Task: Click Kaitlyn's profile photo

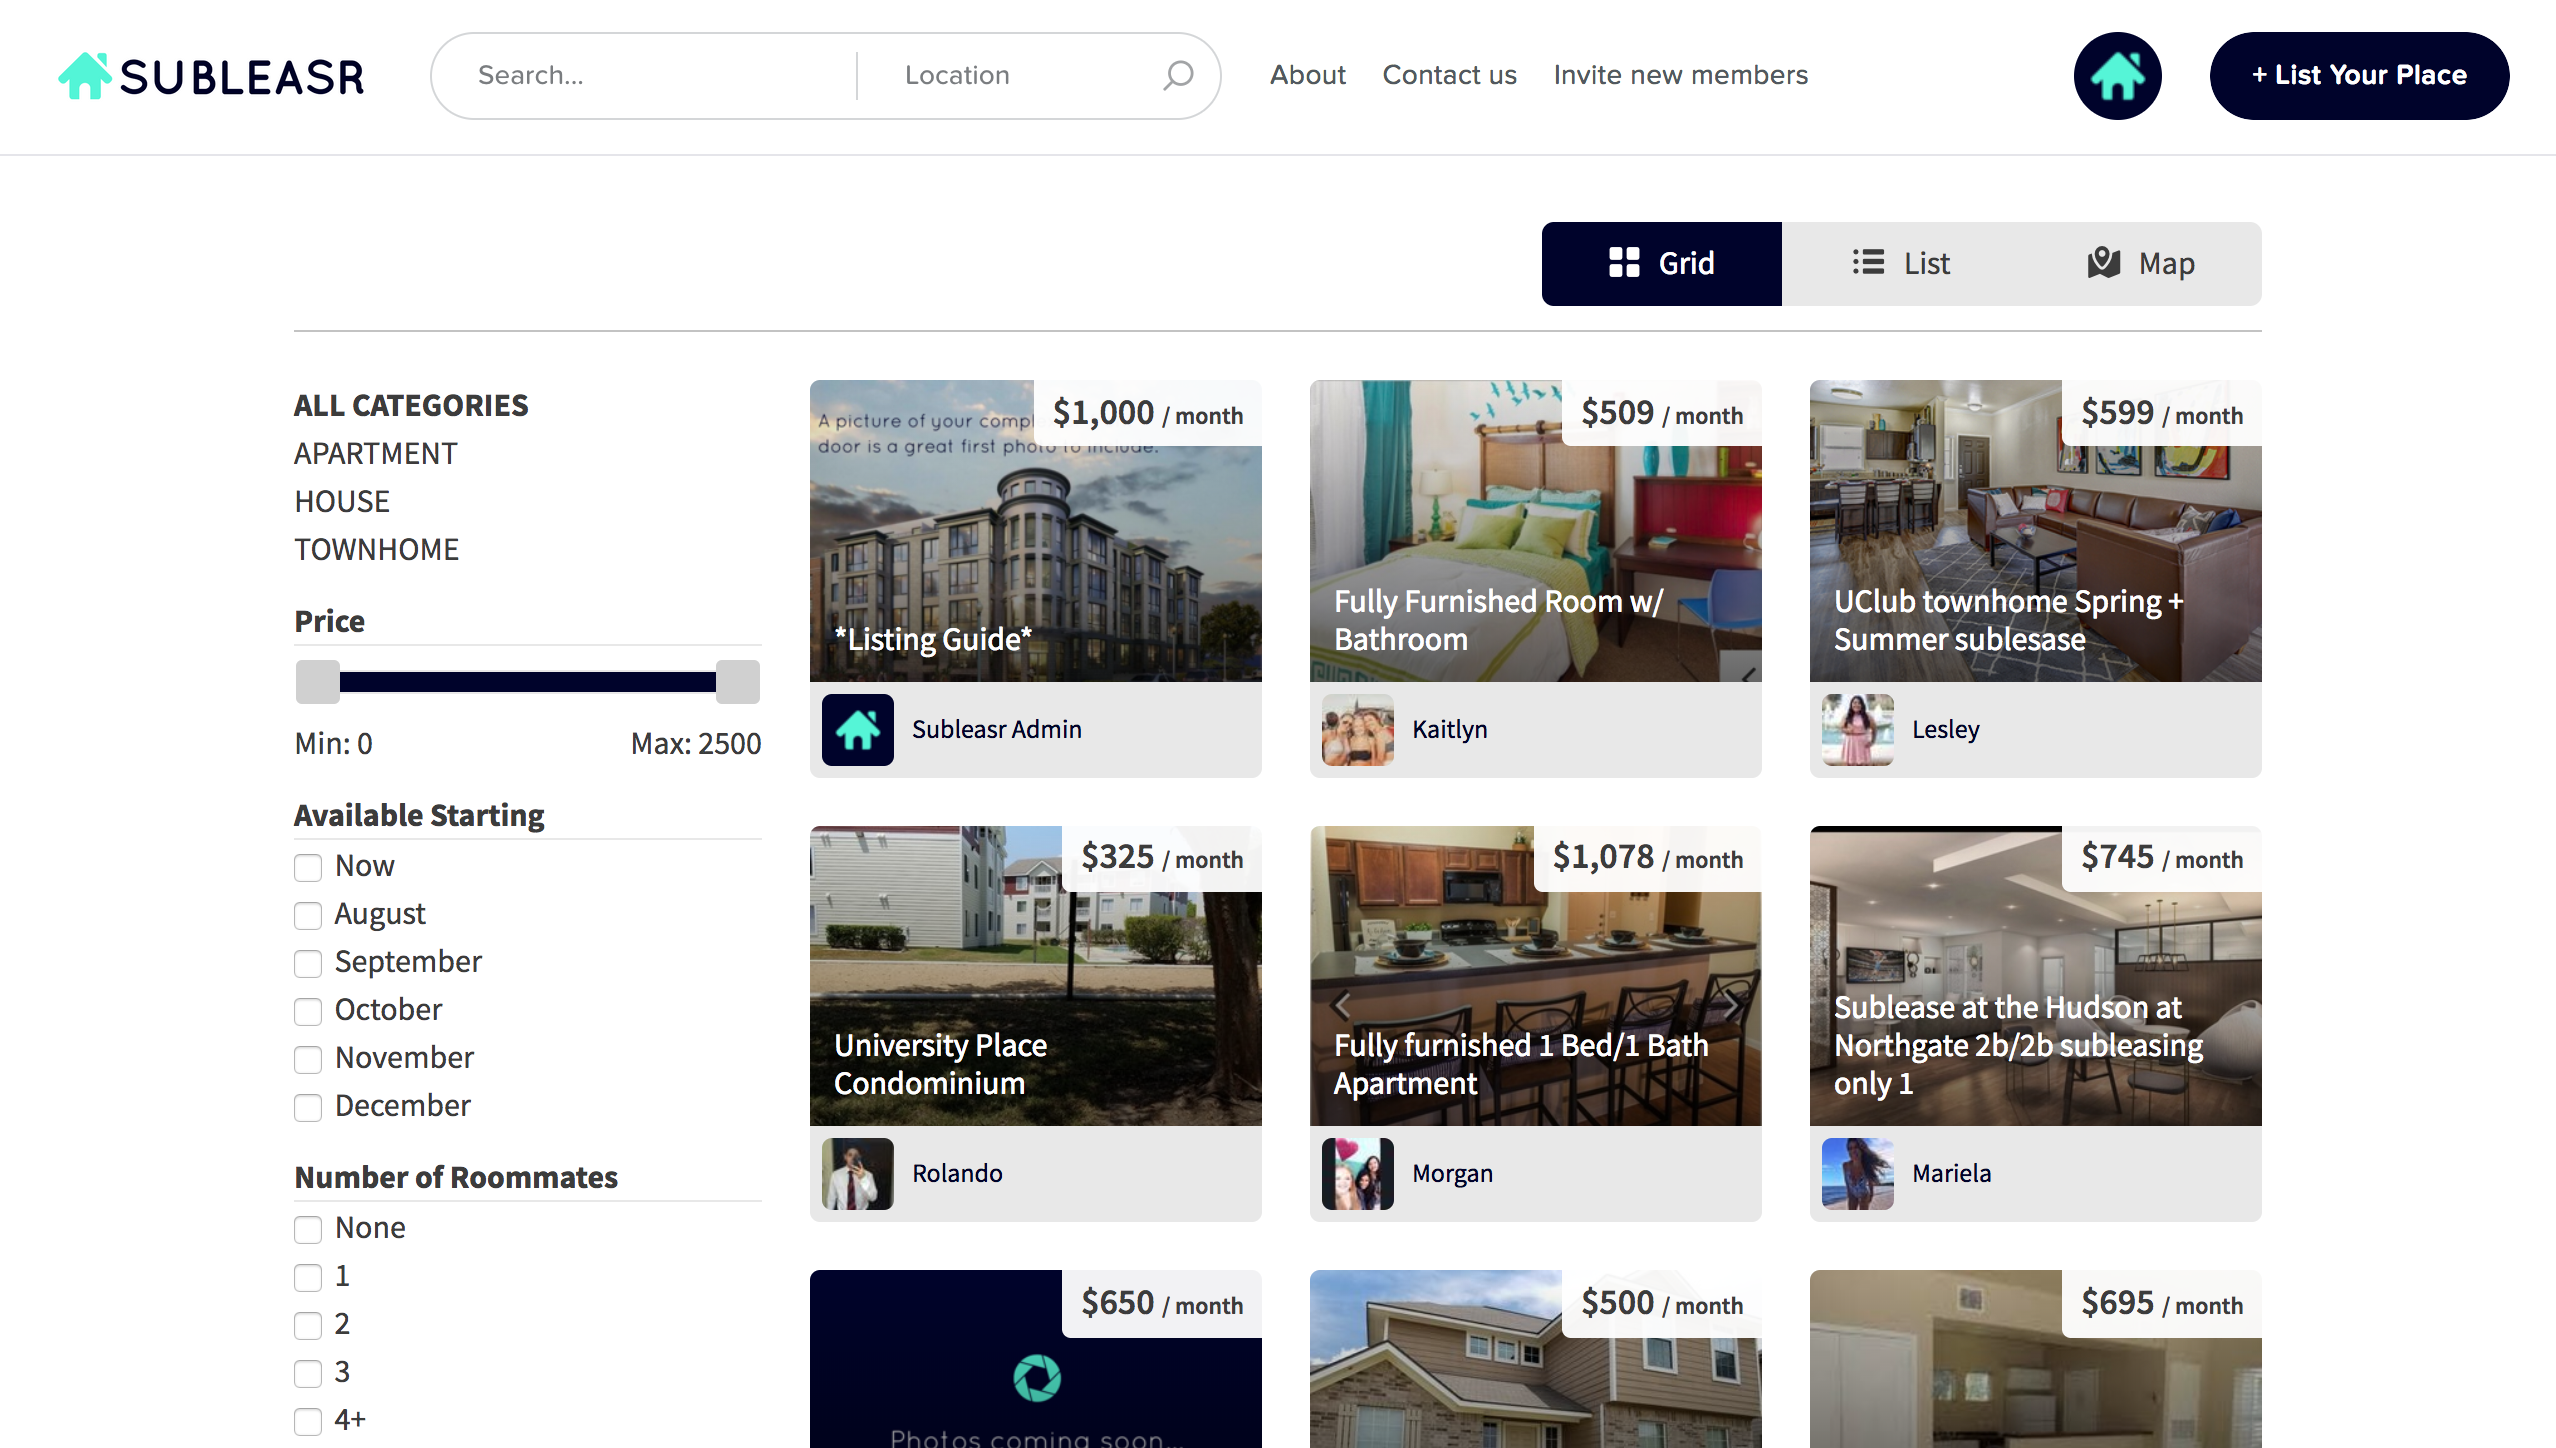Action: tap(1357, 730)
